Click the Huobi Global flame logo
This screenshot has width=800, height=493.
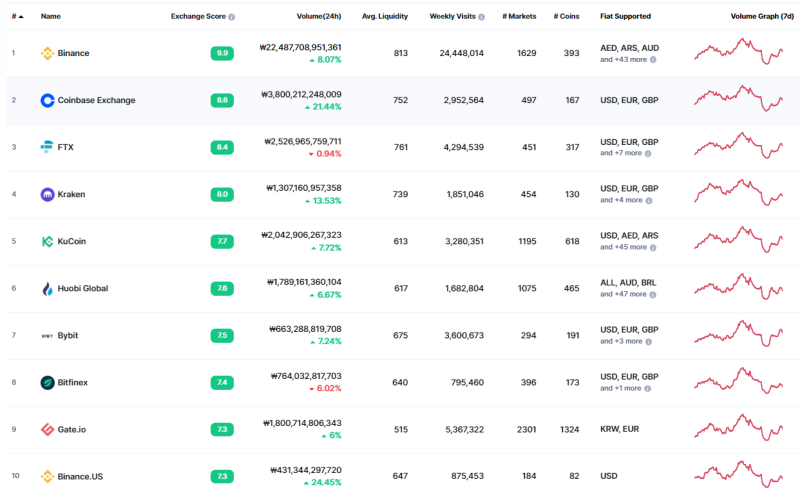click(47, 289)
